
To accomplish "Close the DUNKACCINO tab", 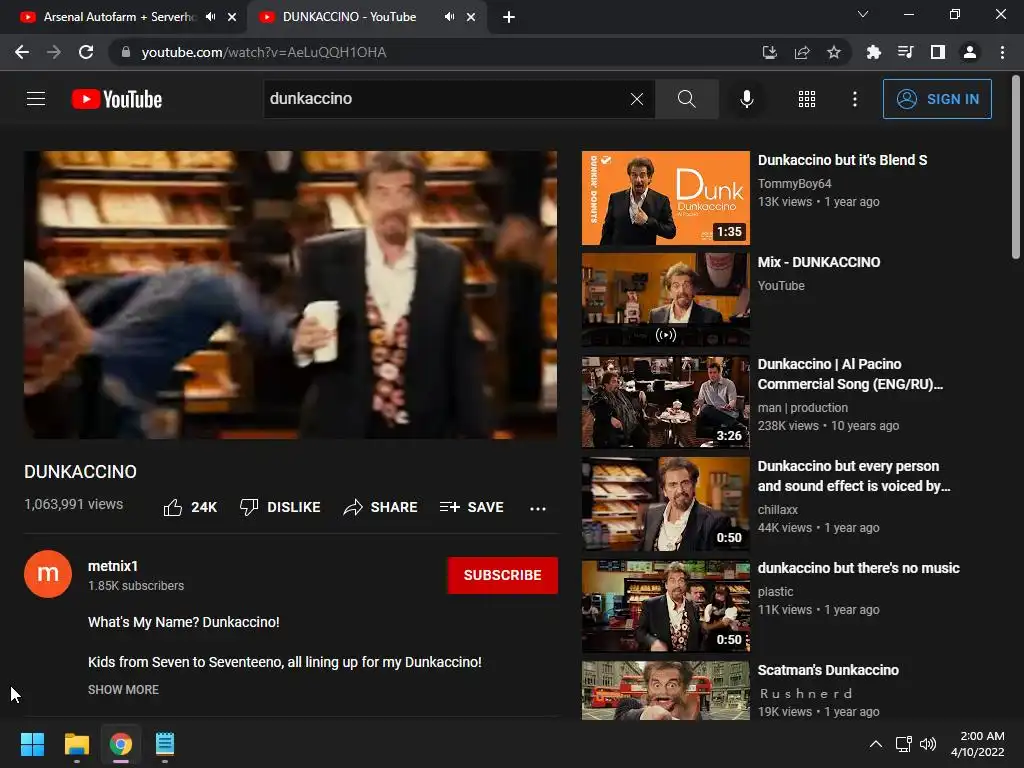I will click(x=471, y=18).
